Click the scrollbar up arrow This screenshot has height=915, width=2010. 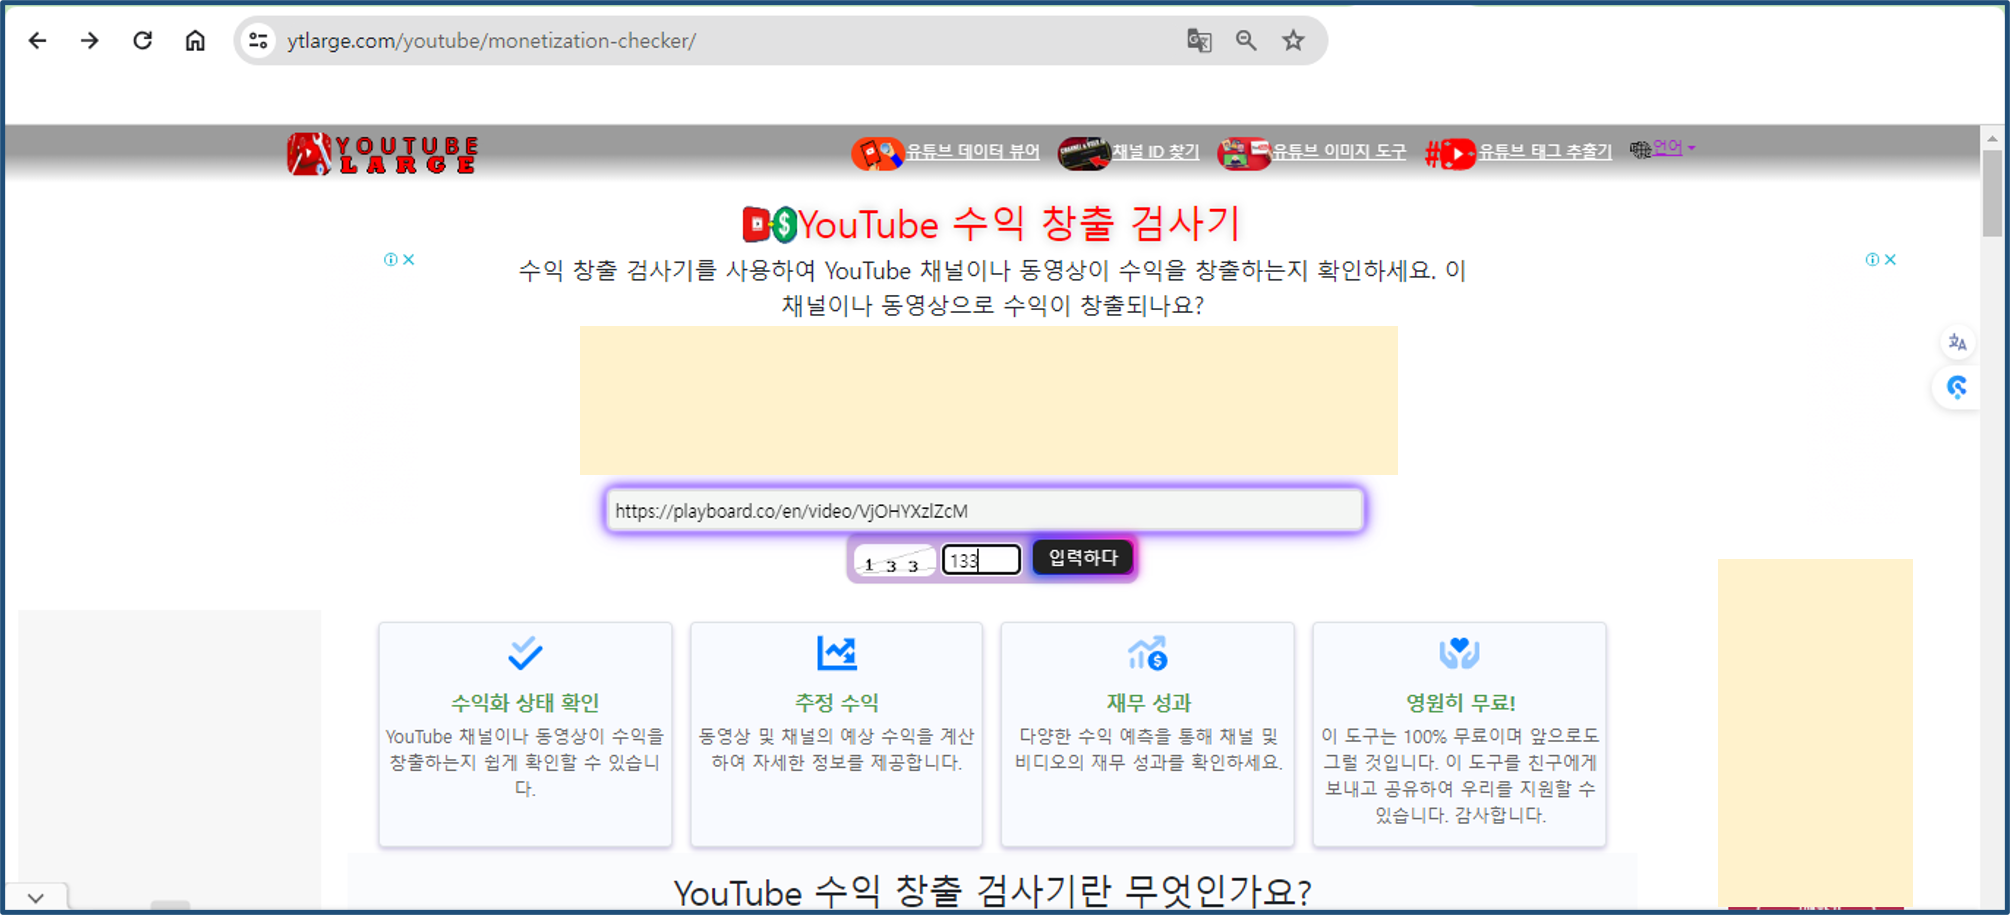tap(1991, 138)
